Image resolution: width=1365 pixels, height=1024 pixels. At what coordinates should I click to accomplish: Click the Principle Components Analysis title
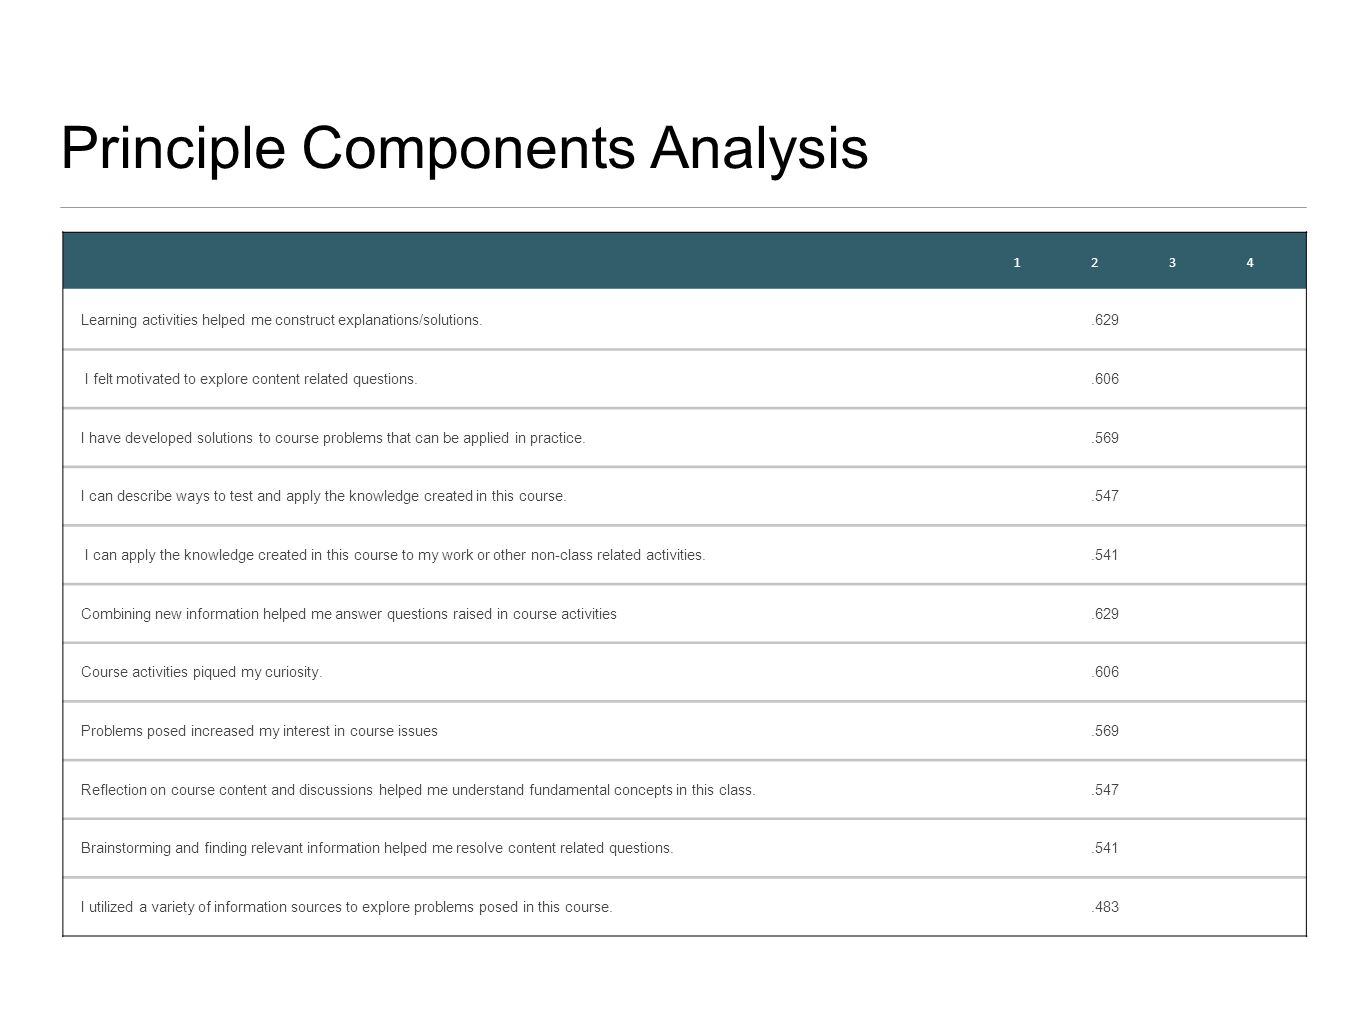tap(464, 148)
